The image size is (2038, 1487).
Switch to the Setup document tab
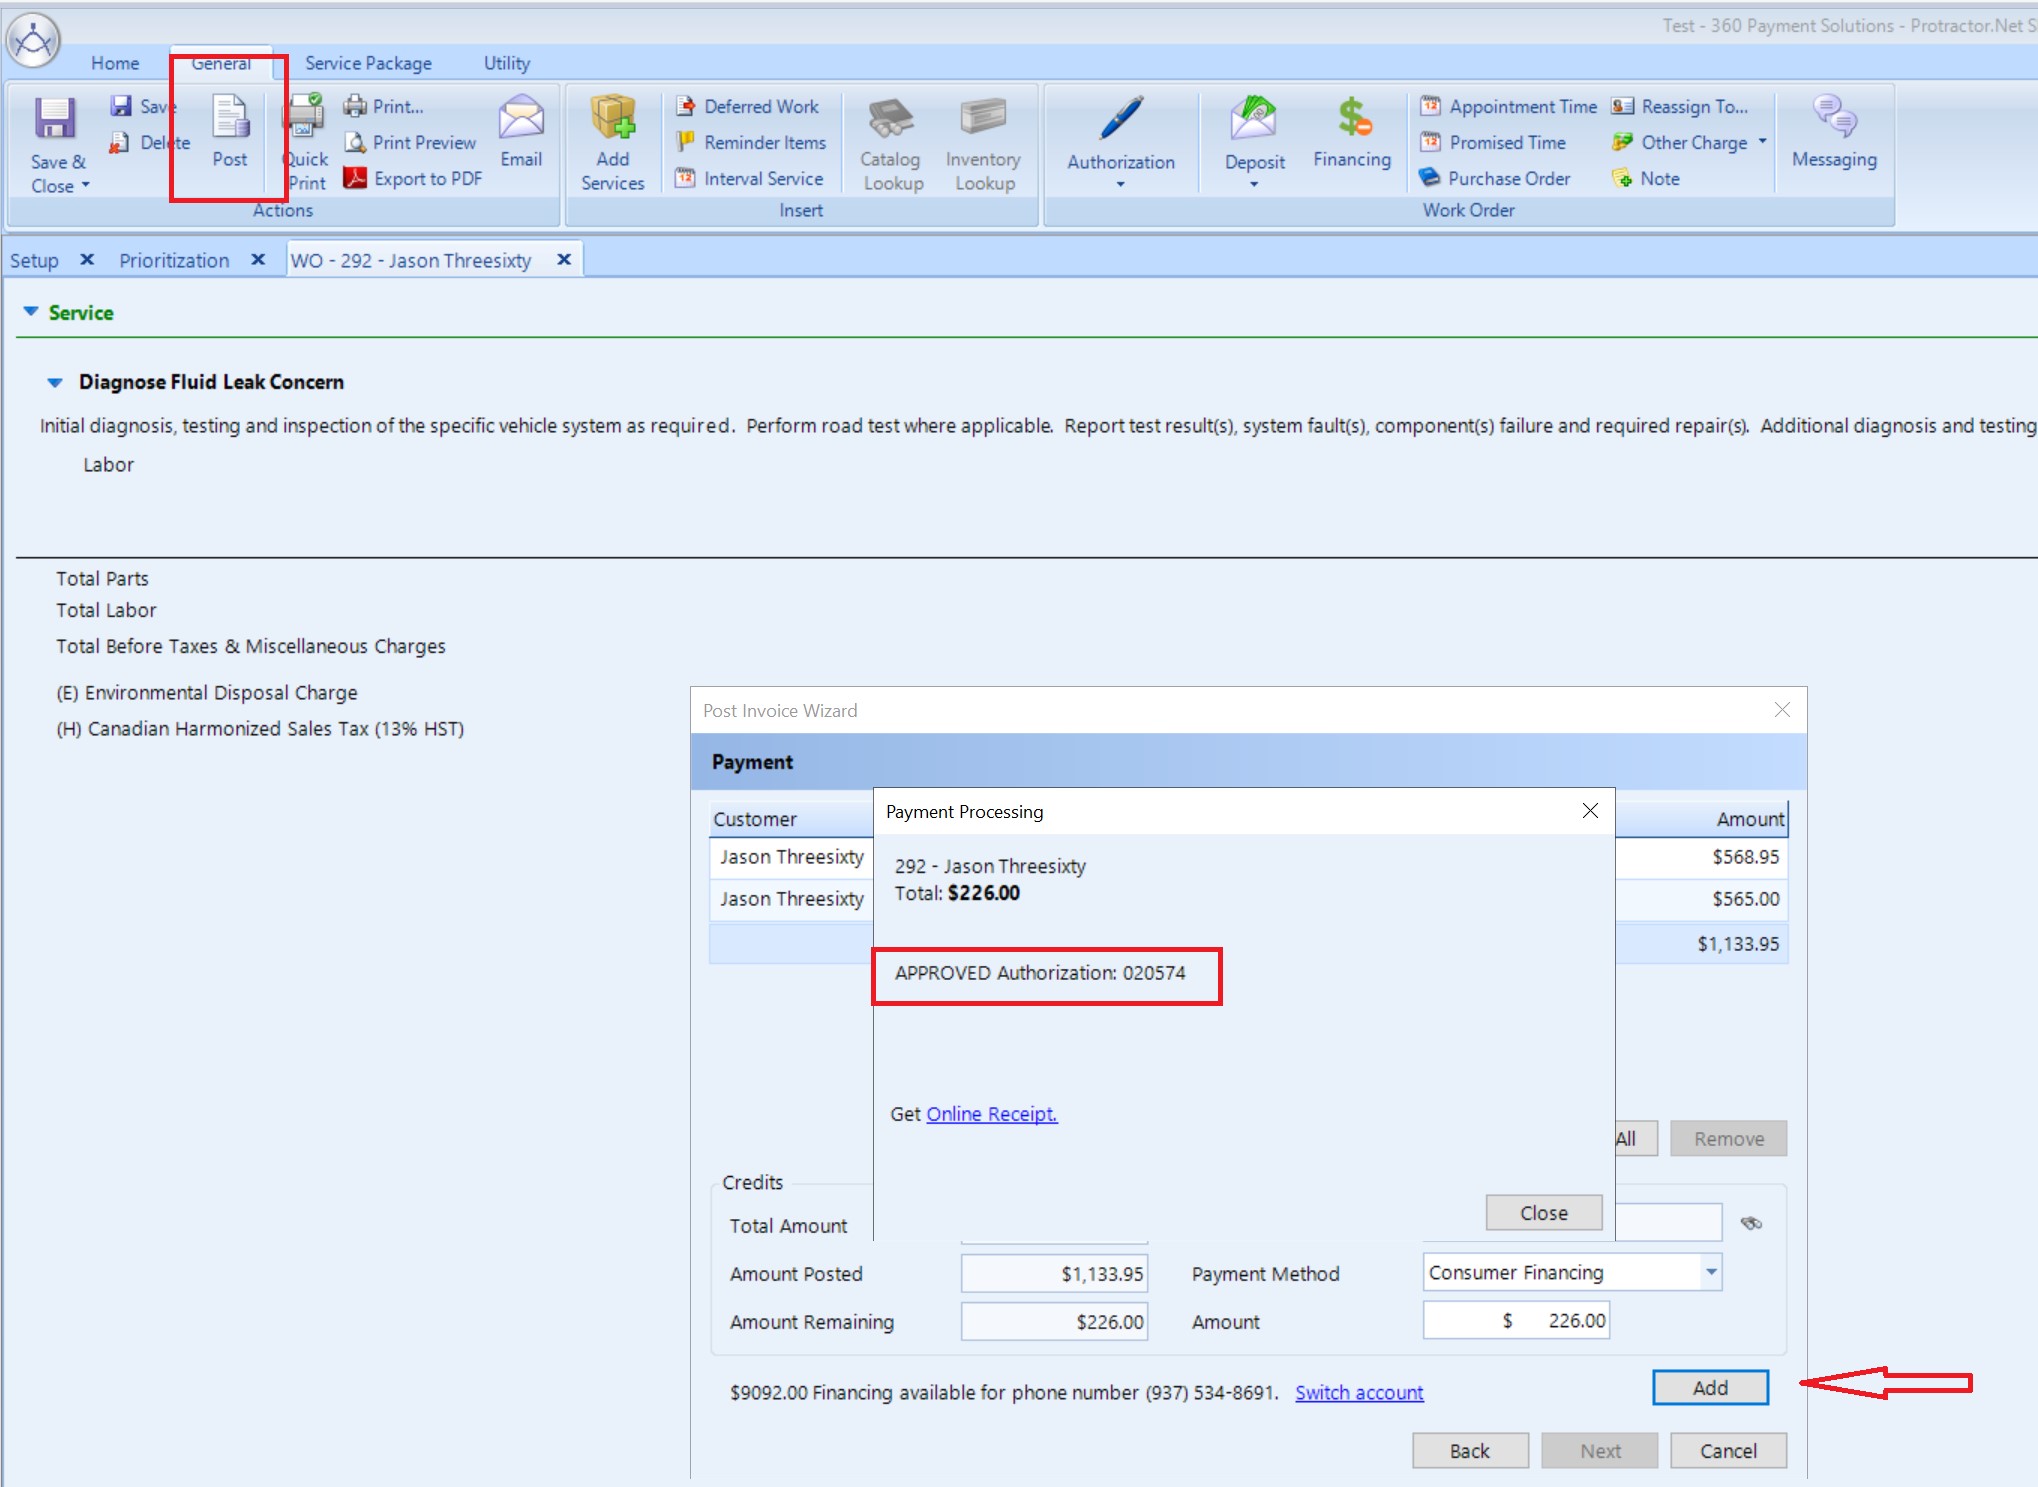pyautogui.click(x=34, y=260)
